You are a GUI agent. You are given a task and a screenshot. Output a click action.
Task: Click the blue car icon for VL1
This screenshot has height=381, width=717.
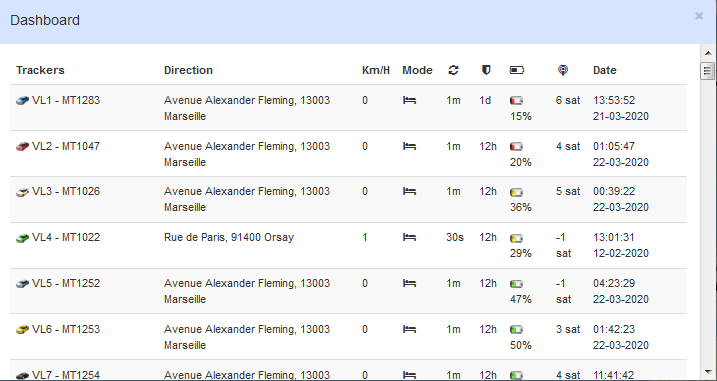(x=22, y=101)
